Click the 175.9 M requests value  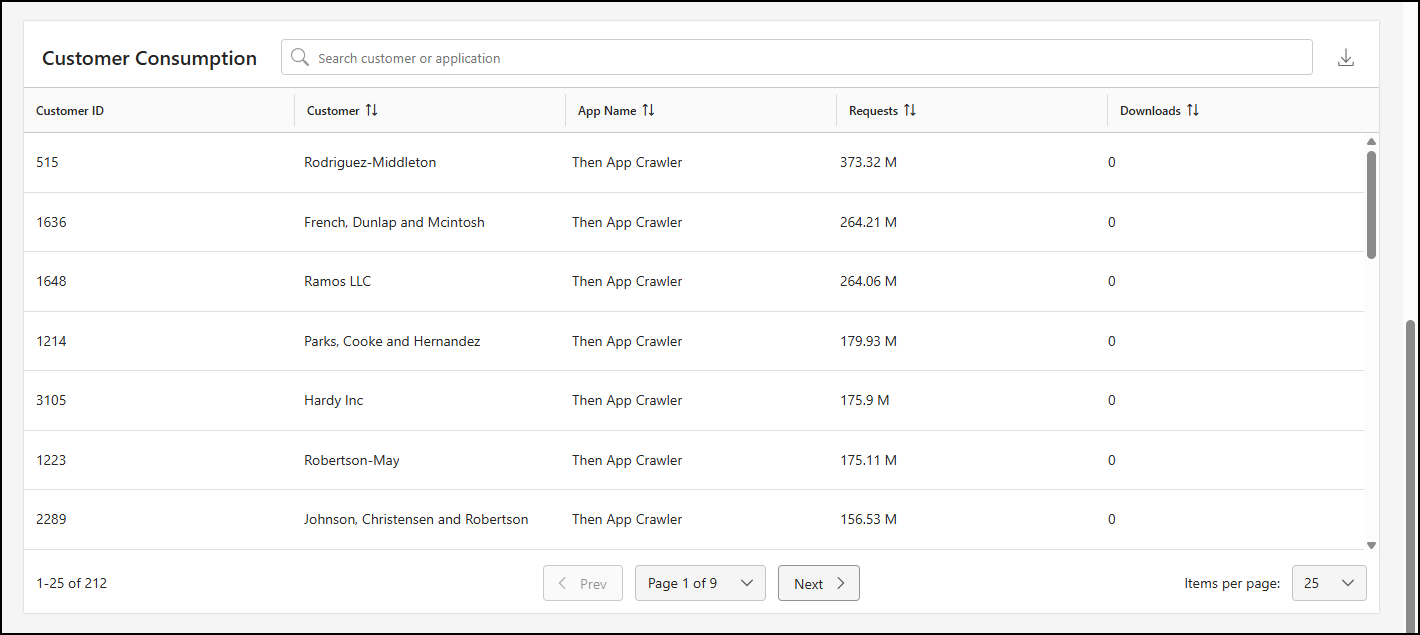864,400
